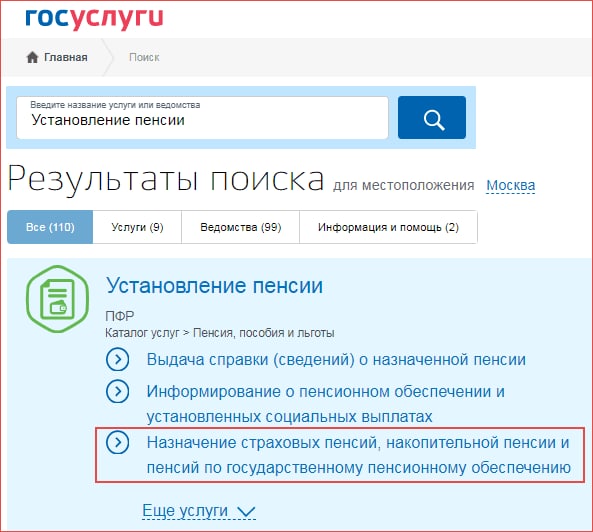Open Назначение страховых пенсий service link
This screenshot has height=532, width=593.
(x=359, y=455)
